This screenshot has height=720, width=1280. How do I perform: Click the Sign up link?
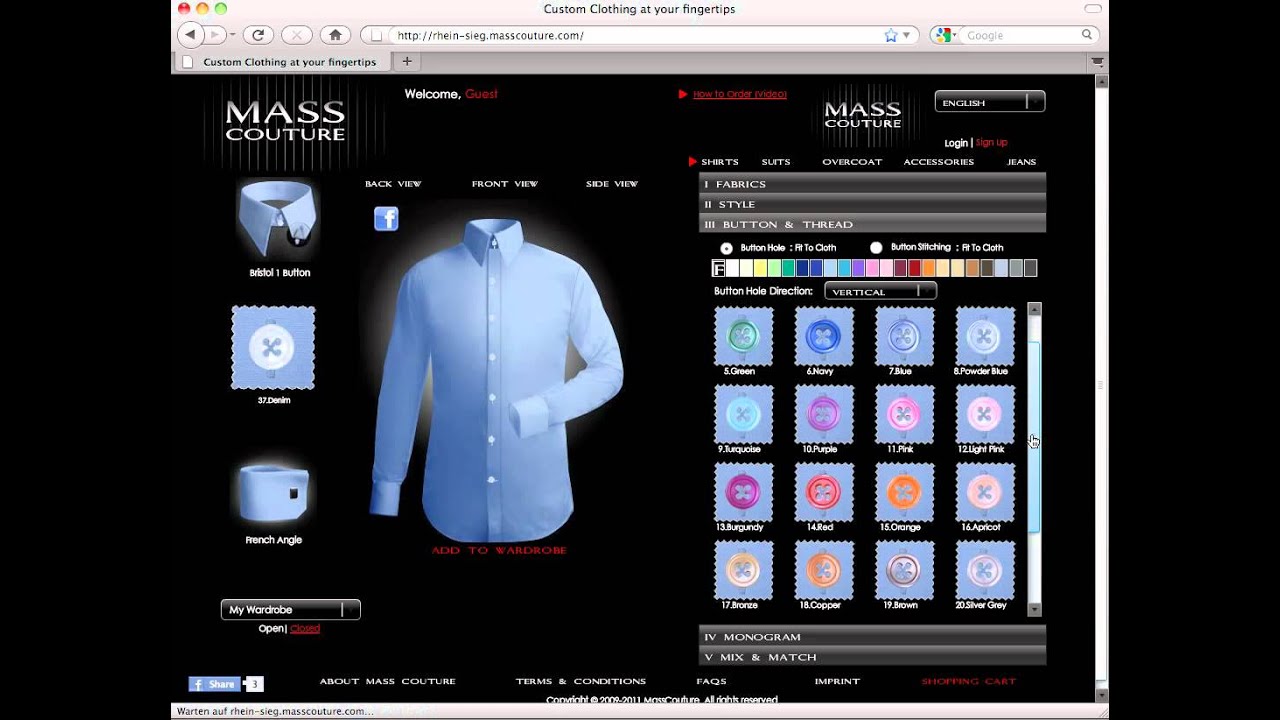pos(991,143)
